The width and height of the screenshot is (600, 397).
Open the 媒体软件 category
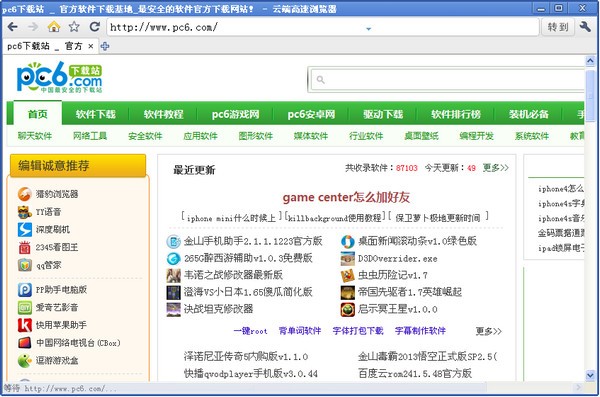coord(311,136)
